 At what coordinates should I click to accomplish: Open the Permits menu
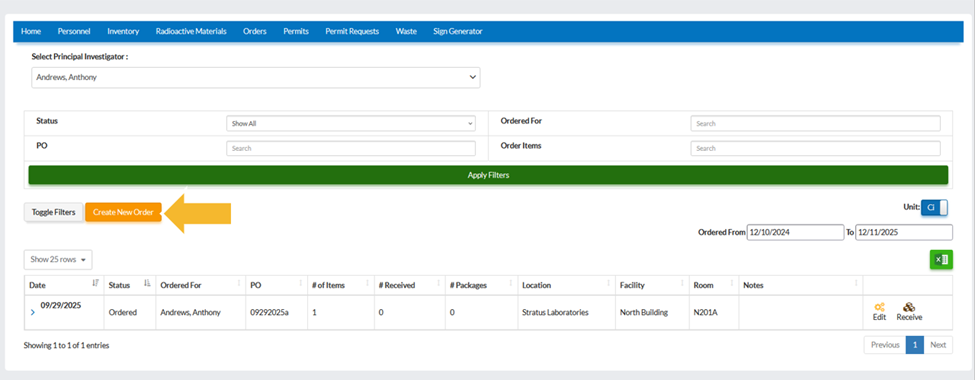point(296,31)
